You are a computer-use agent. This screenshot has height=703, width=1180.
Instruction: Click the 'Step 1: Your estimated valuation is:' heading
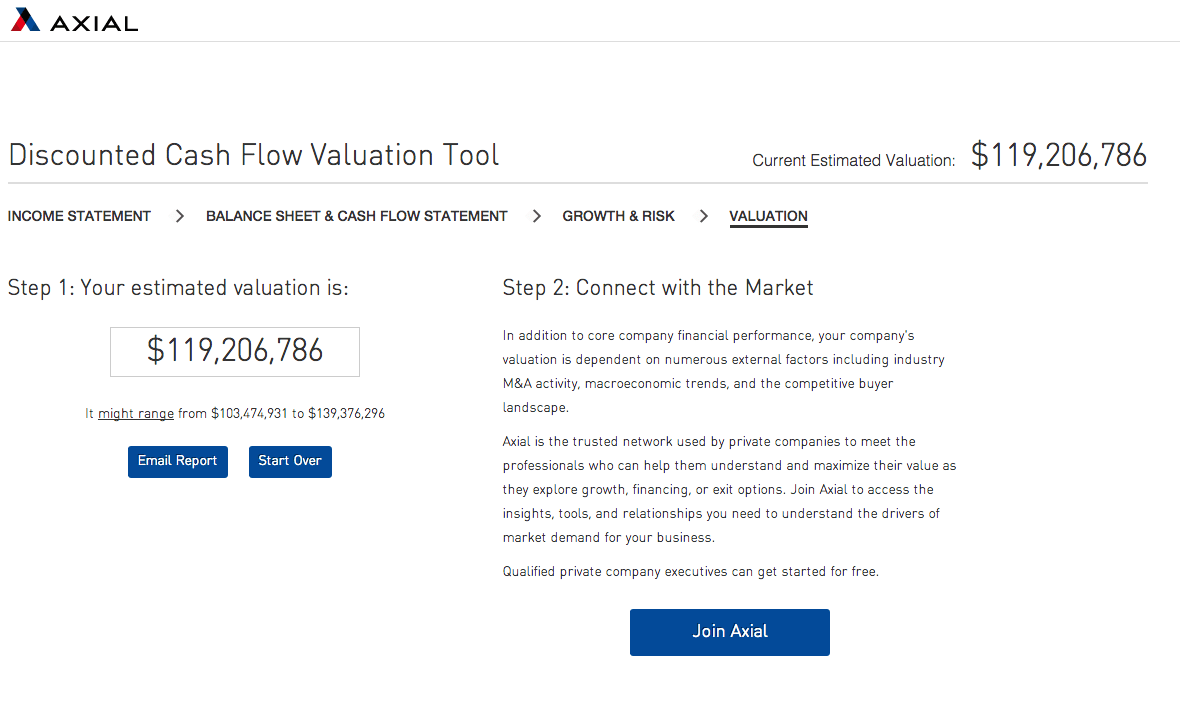tap(178, 288)
